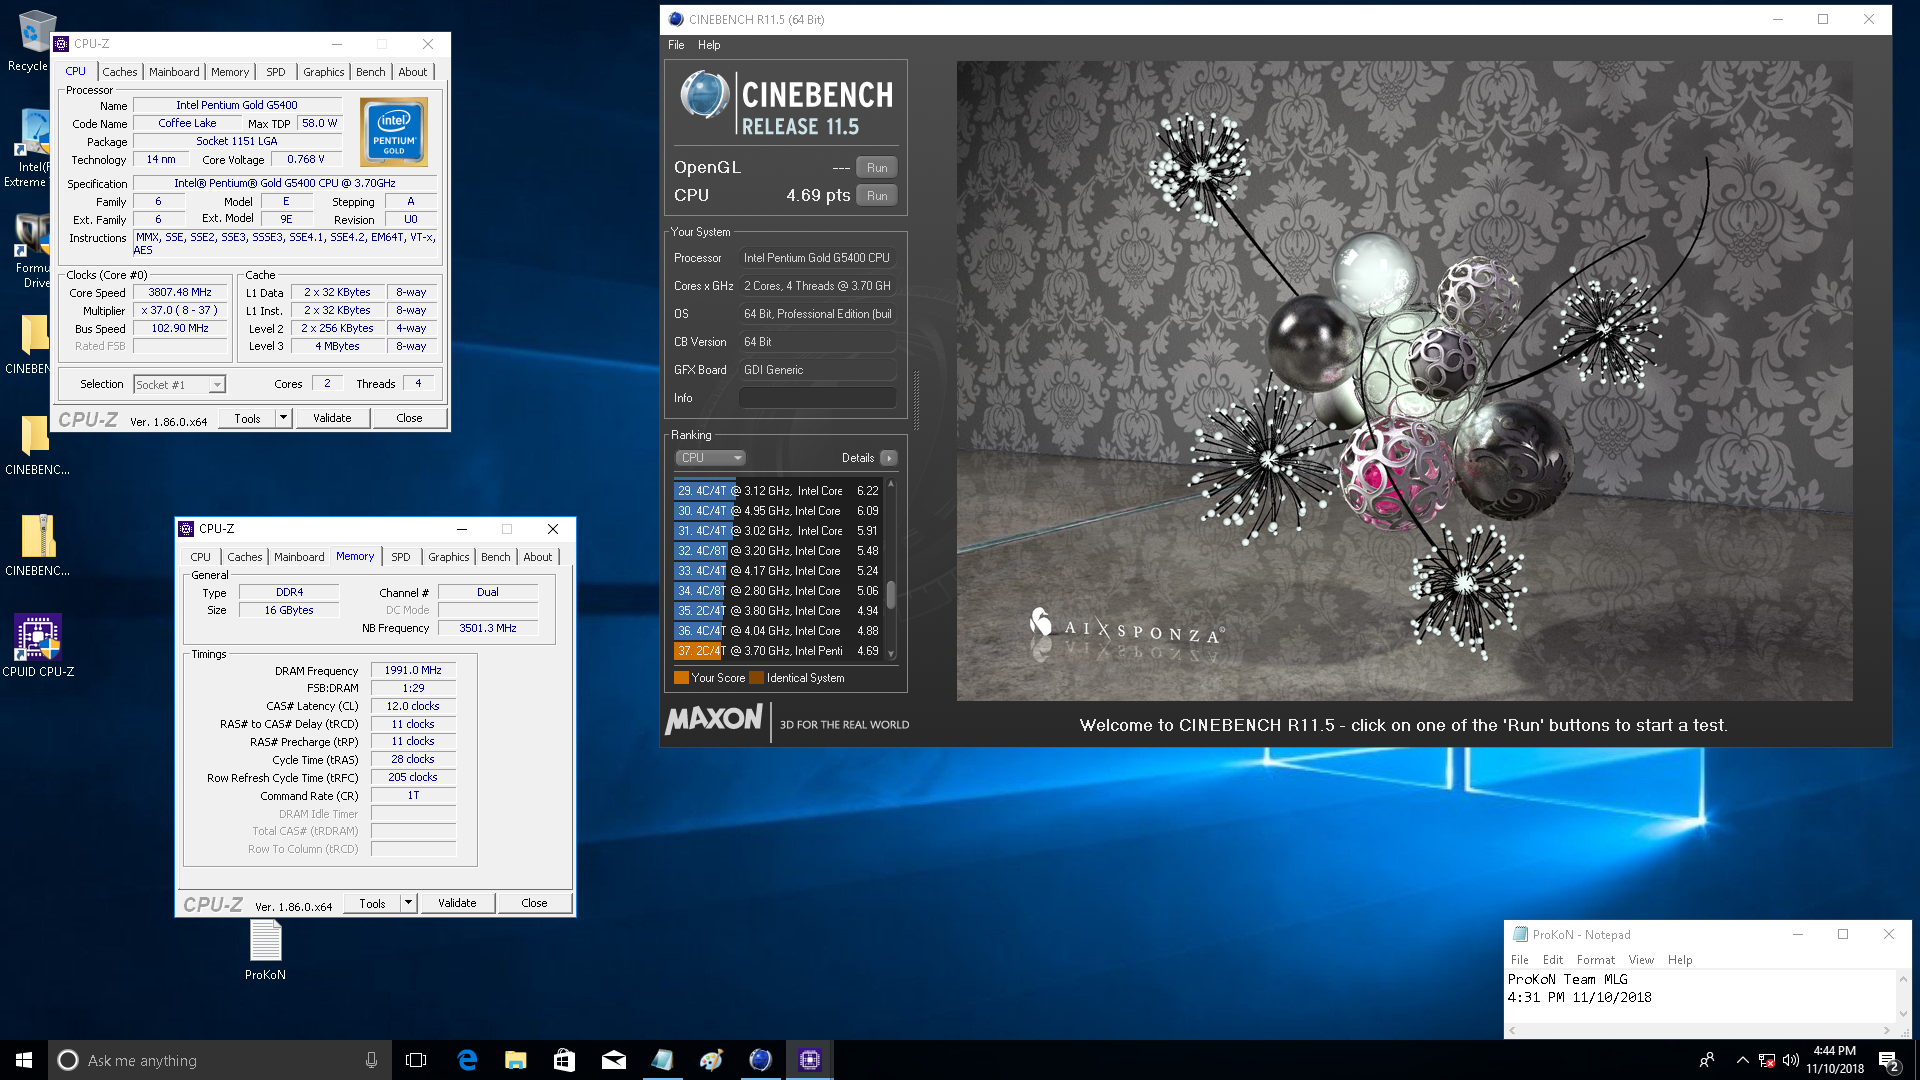
Task: Open the volume tray icon
Action: click(x=1790, y=1060)
